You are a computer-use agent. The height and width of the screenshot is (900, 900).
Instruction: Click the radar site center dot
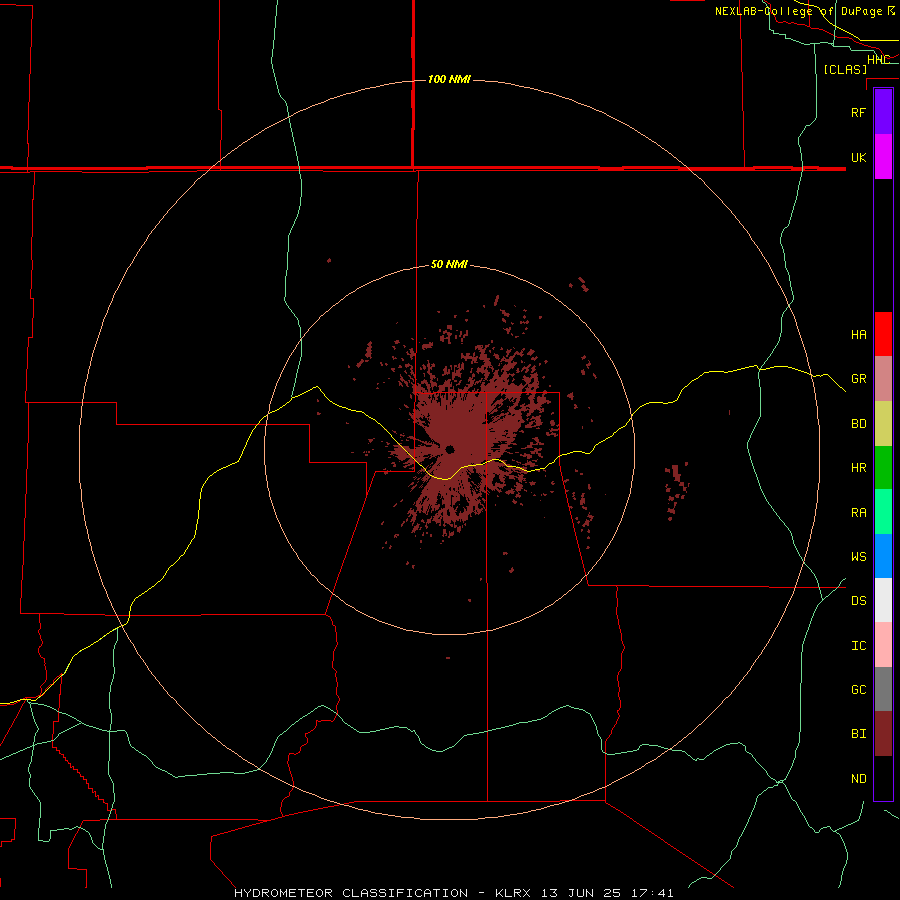tap(449, 449)
